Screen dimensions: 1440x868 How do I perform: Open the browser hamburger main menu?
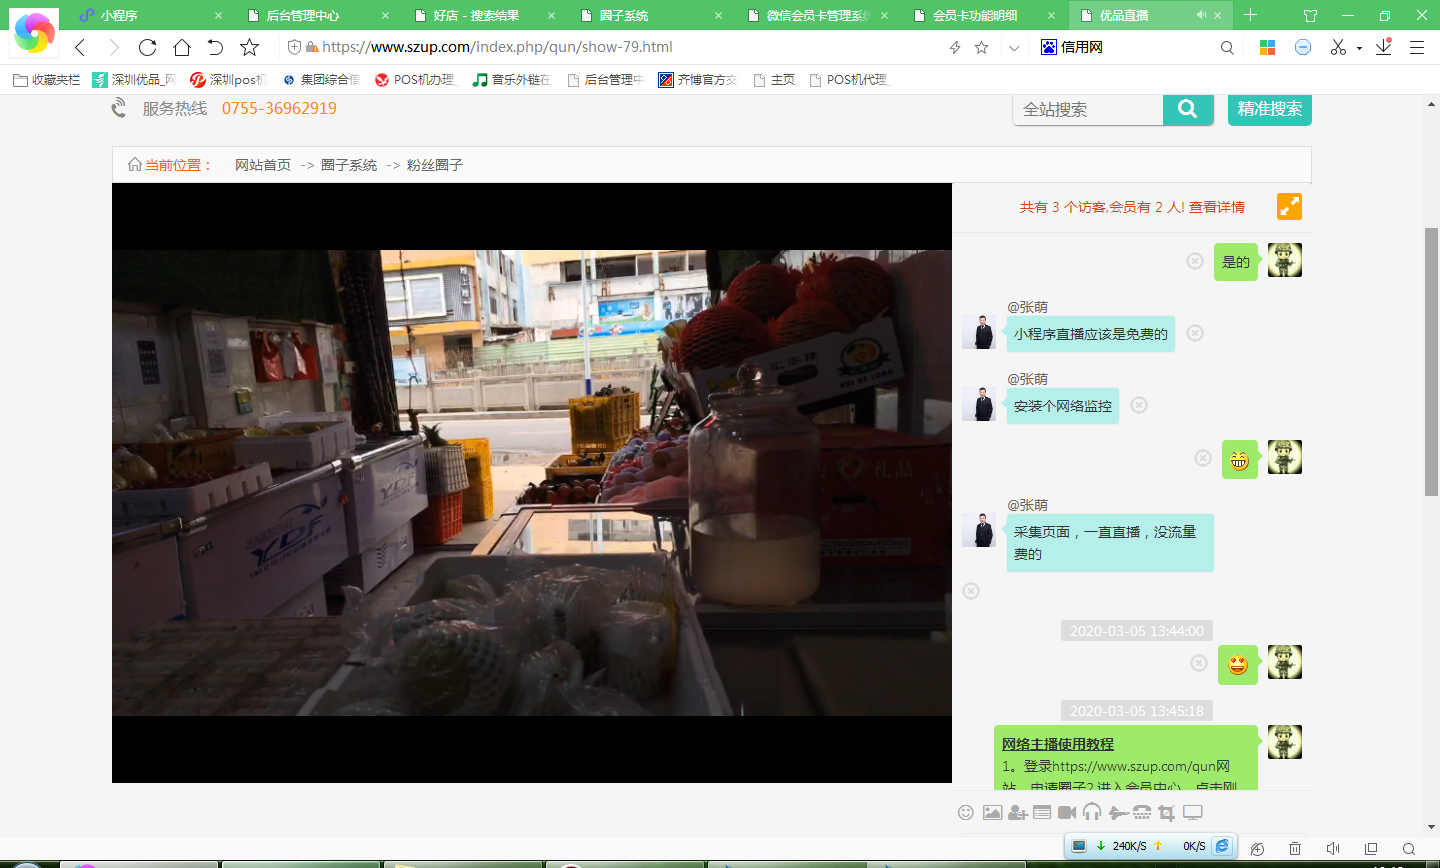[x=1417, y=47]
